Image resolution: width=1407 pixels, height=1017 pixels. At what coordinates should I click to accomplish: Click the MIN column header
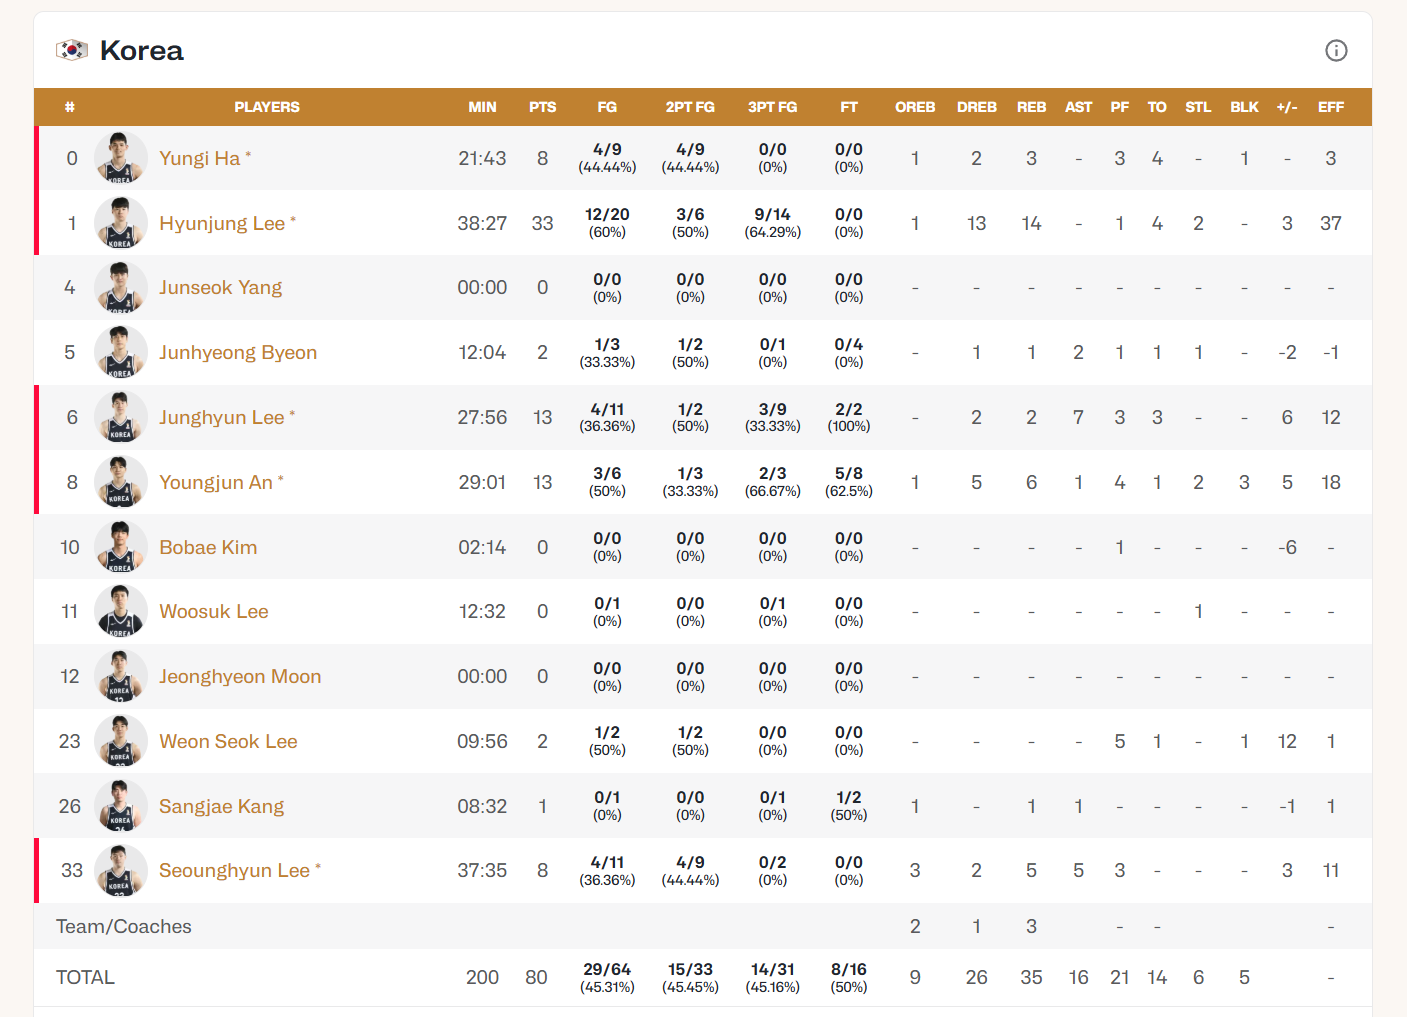[482, 107]
